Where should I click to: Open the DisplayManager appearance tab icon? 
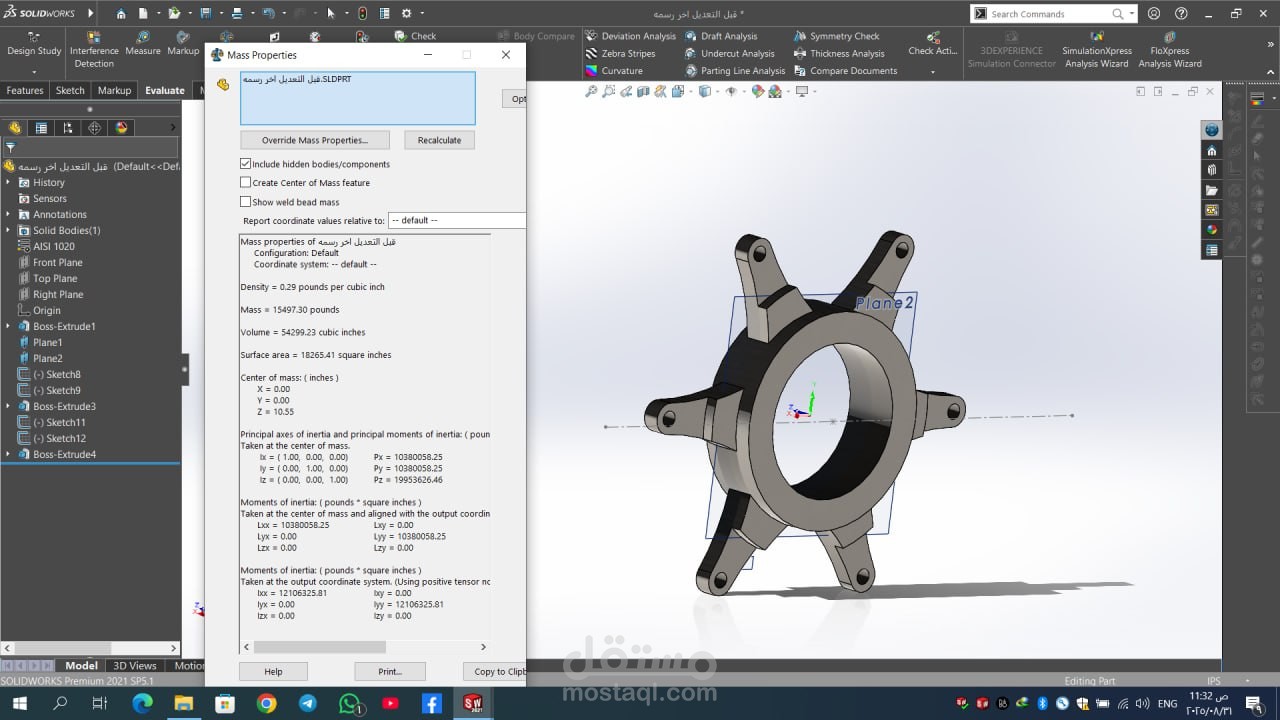point(121,128)
